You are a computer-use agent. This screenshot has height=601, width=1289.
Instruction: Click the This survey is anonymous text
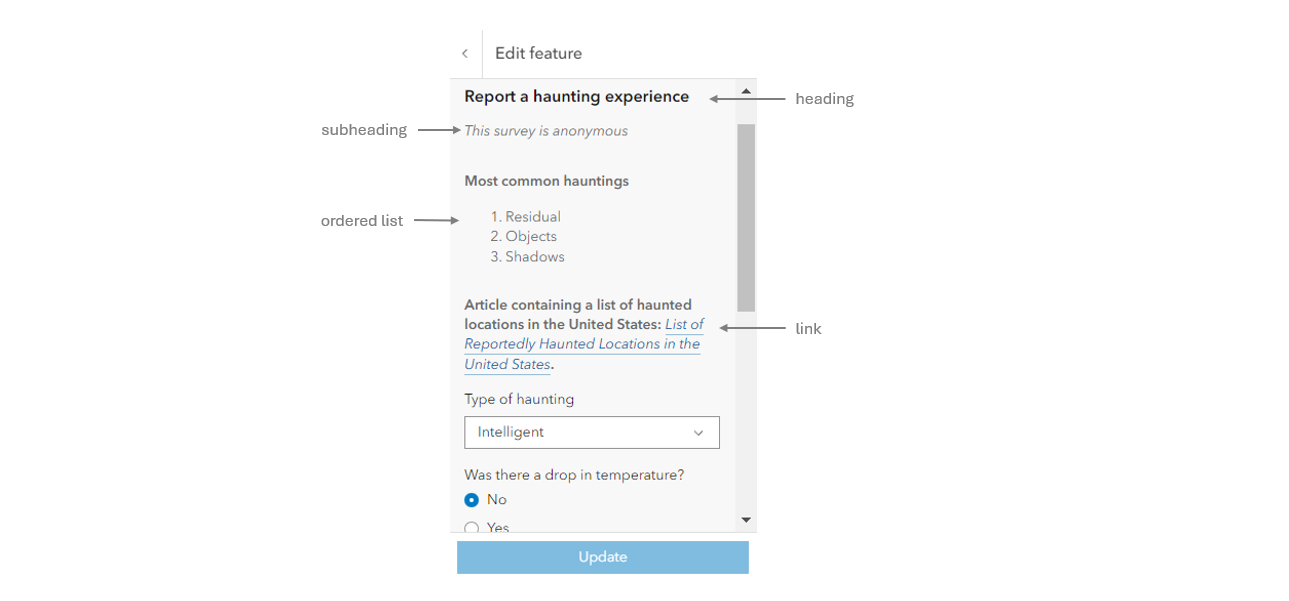546,131
